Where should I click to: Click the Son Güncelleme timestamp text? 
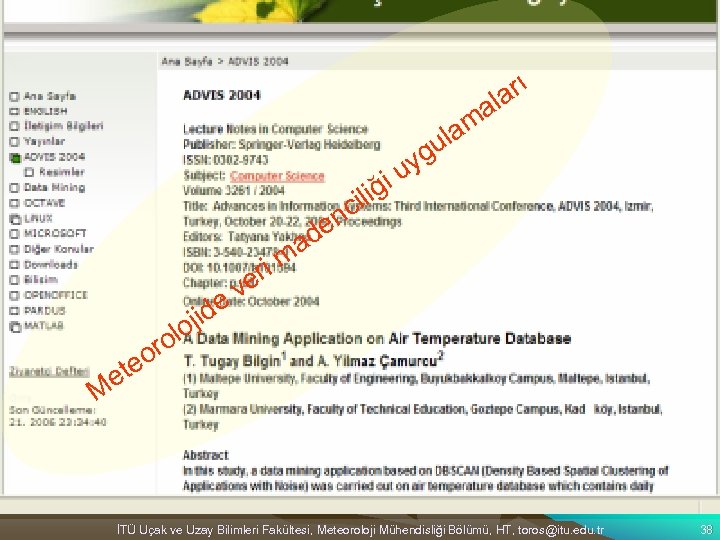pyautogui.click(x=57, y=416)
